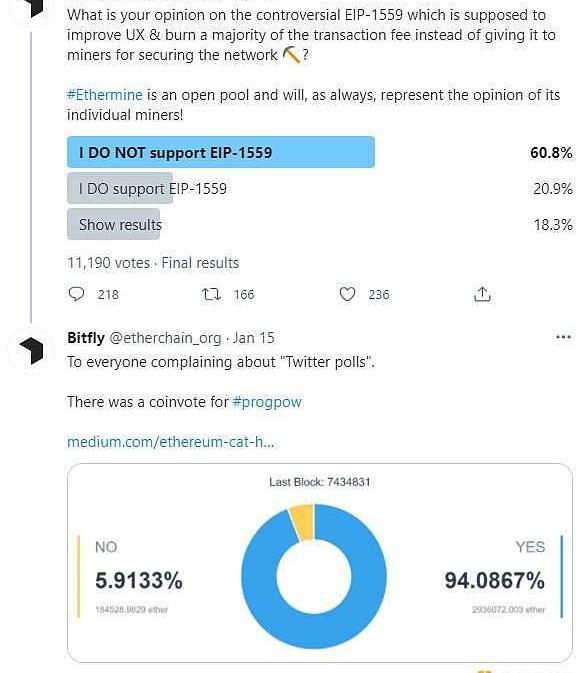This screenshot has width=584, height=673.
Task: Click the reply speech bubble icon
Action: pyautogui.click(x=76, y=294)
